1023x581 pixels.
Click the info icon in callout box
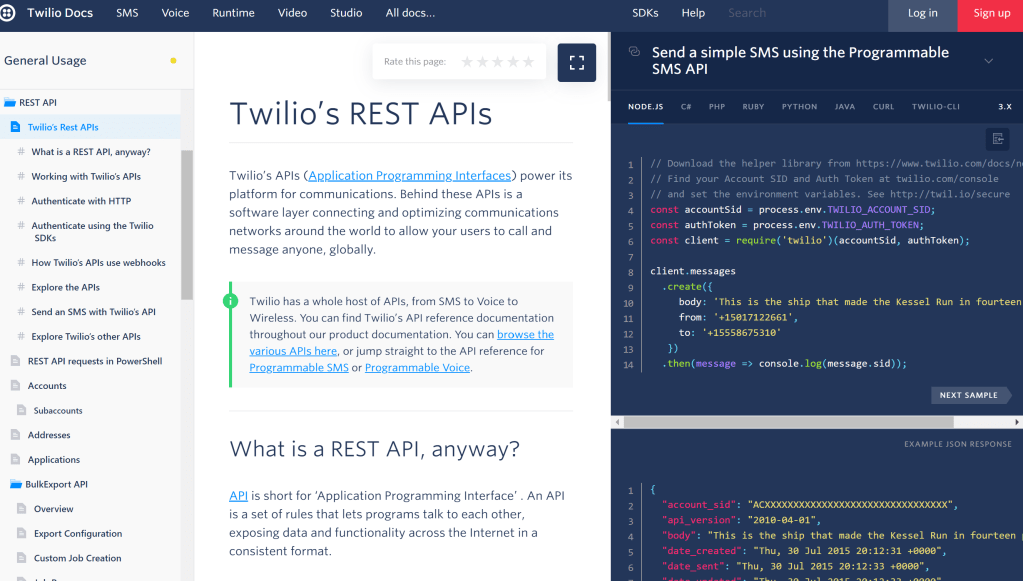pyautogui.click(x=230, y=300)
